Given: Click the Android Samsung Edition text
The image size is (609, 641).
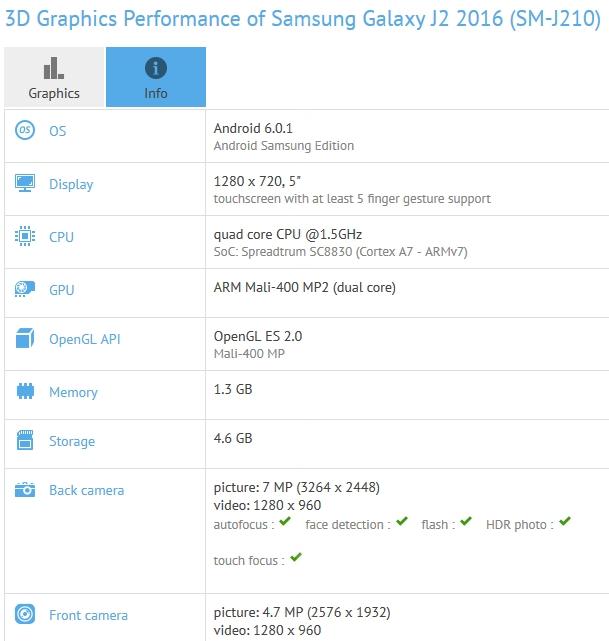Looking at the screenshot, I should 284,146.
